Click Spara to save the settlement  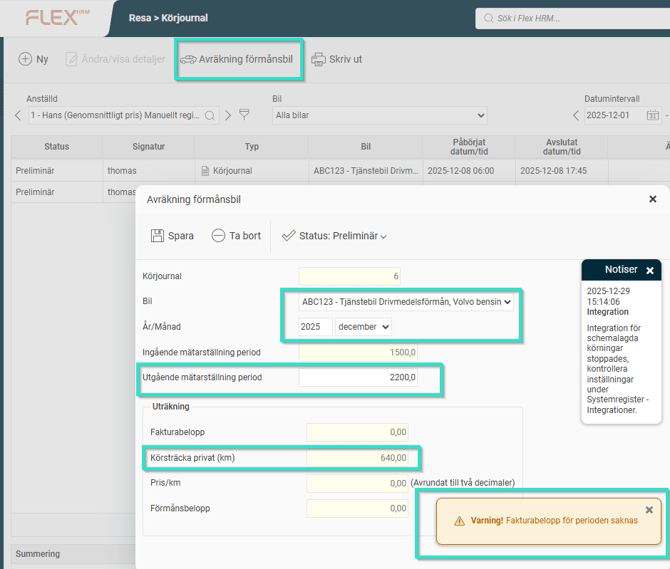pyautogui.click(x=172, y=236)
